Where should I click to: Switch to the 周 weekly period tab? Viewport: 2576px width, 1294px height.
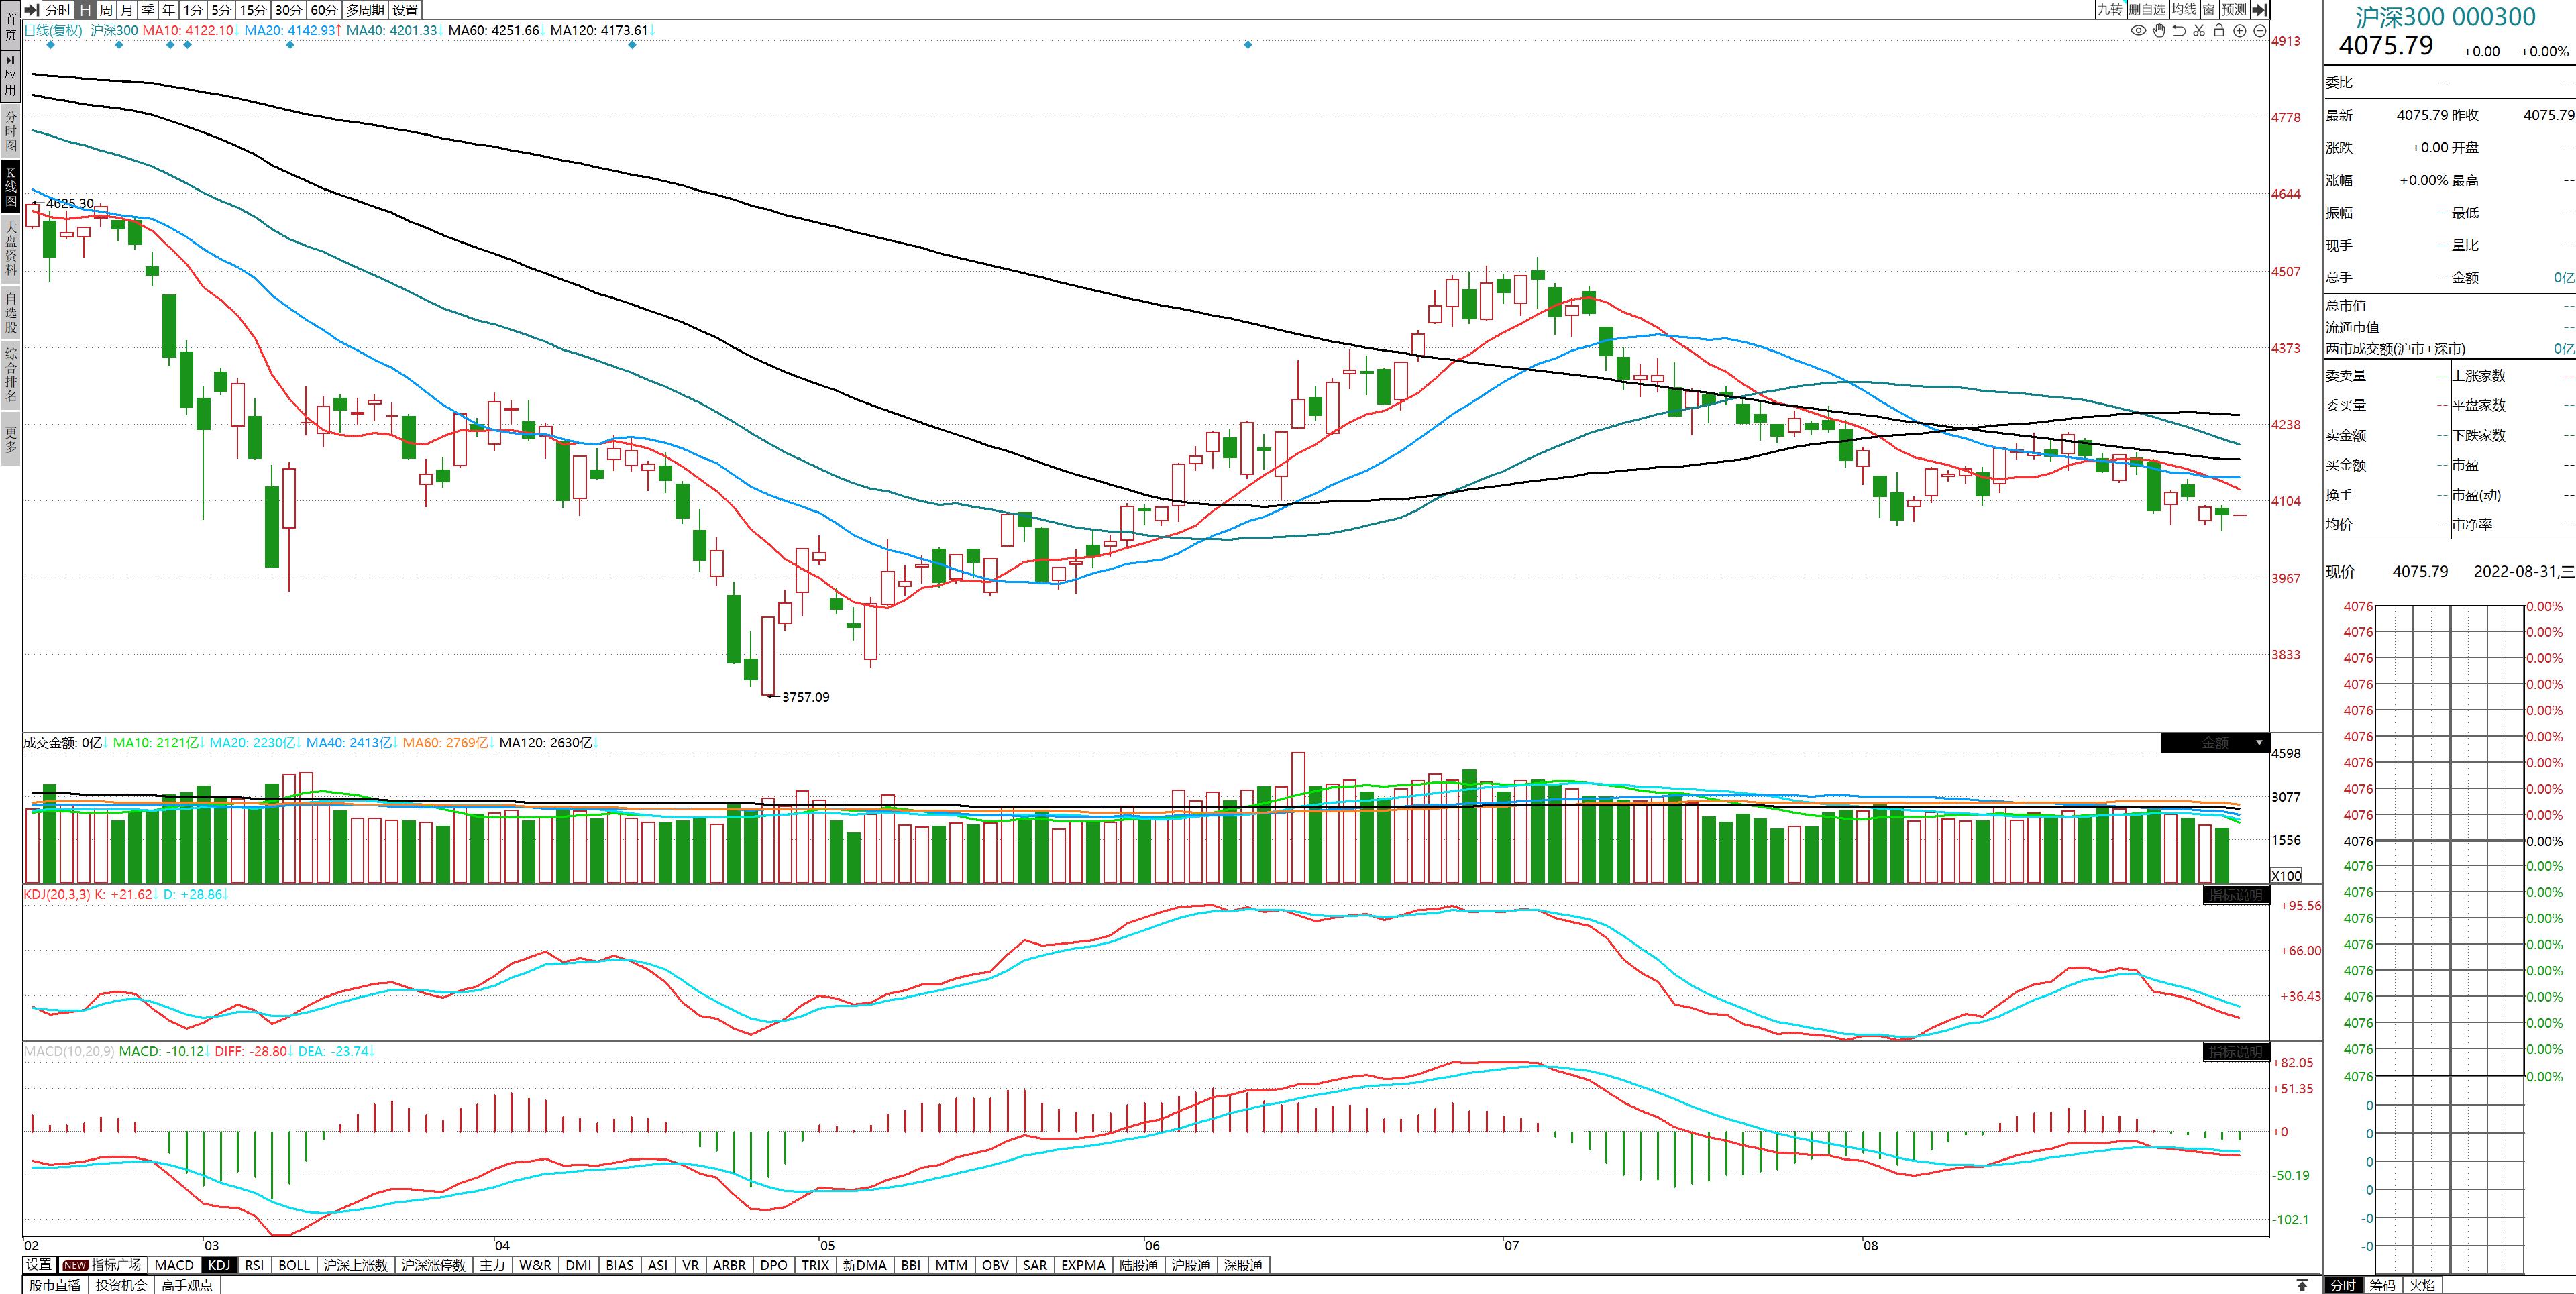click(x=106, y=10)
